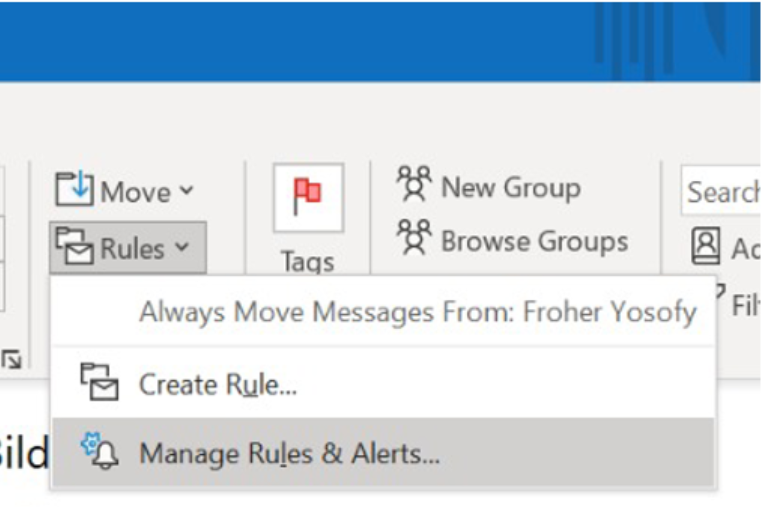Click the New Group people icon

(x=414, y=186)
